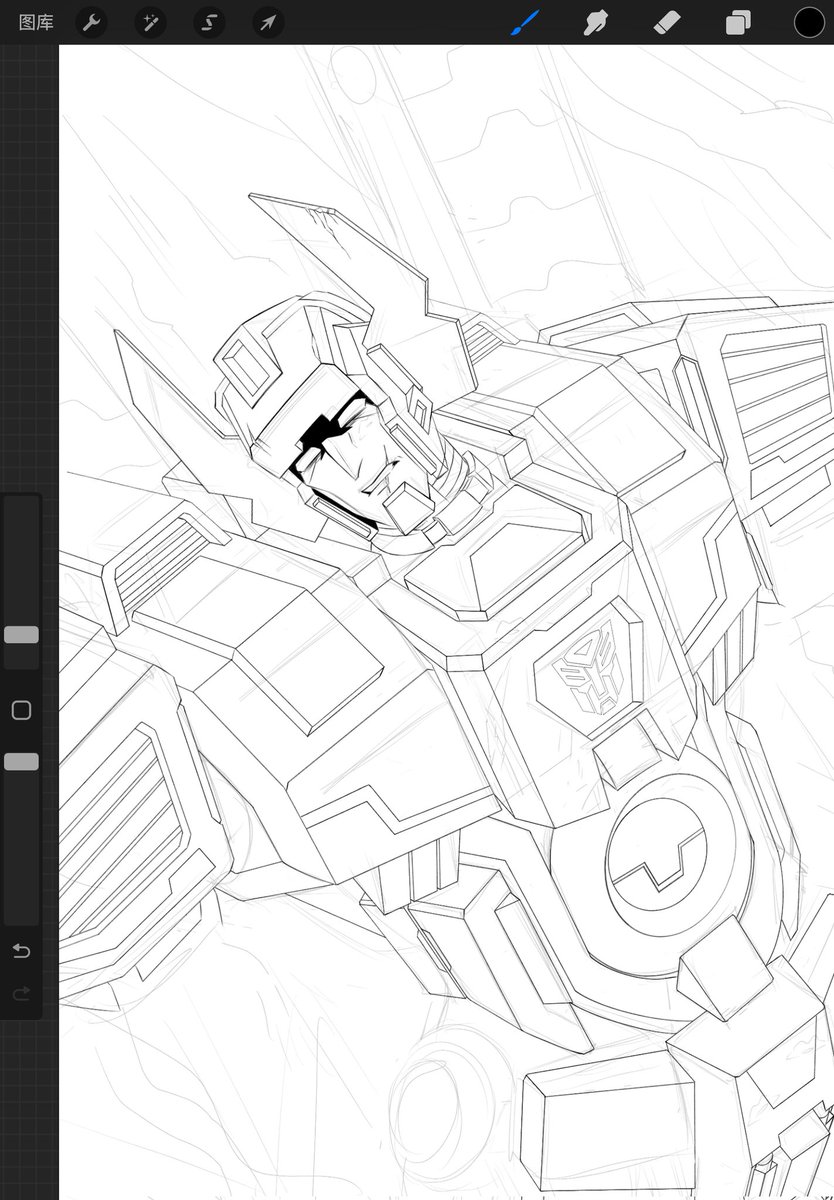The image size is (834, 1200).
Task: Undo the last stroke
Action: click(x=21, y=950)
